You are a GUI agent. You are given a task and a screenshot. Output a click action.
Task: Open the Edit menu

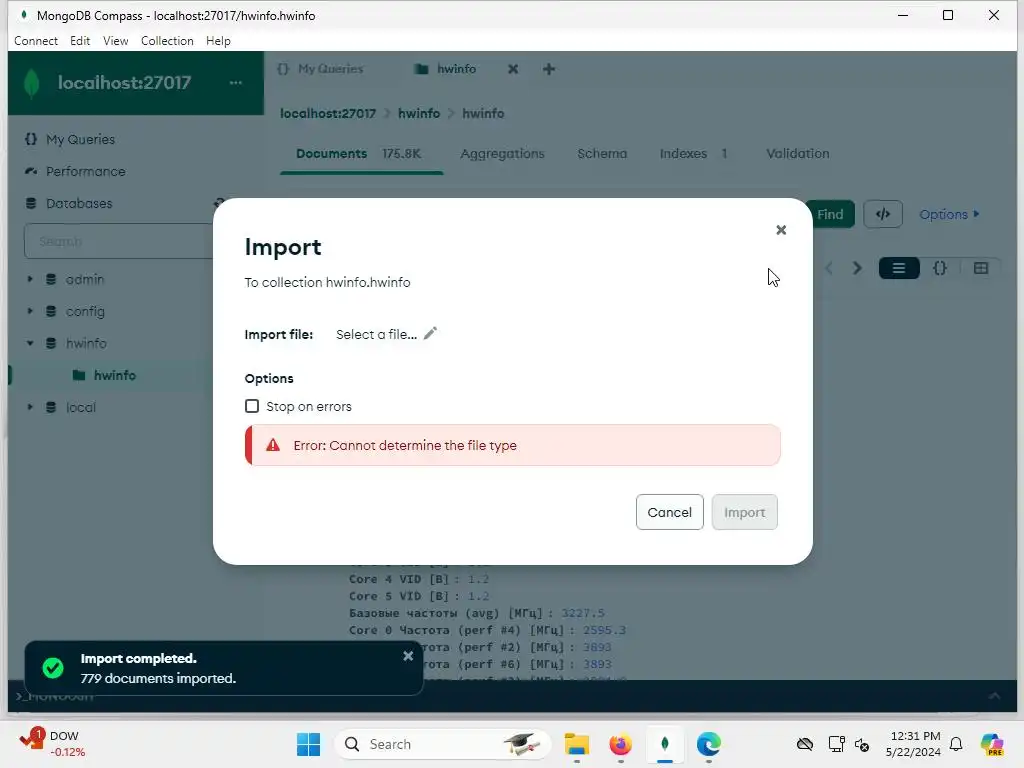click(80, 40)
